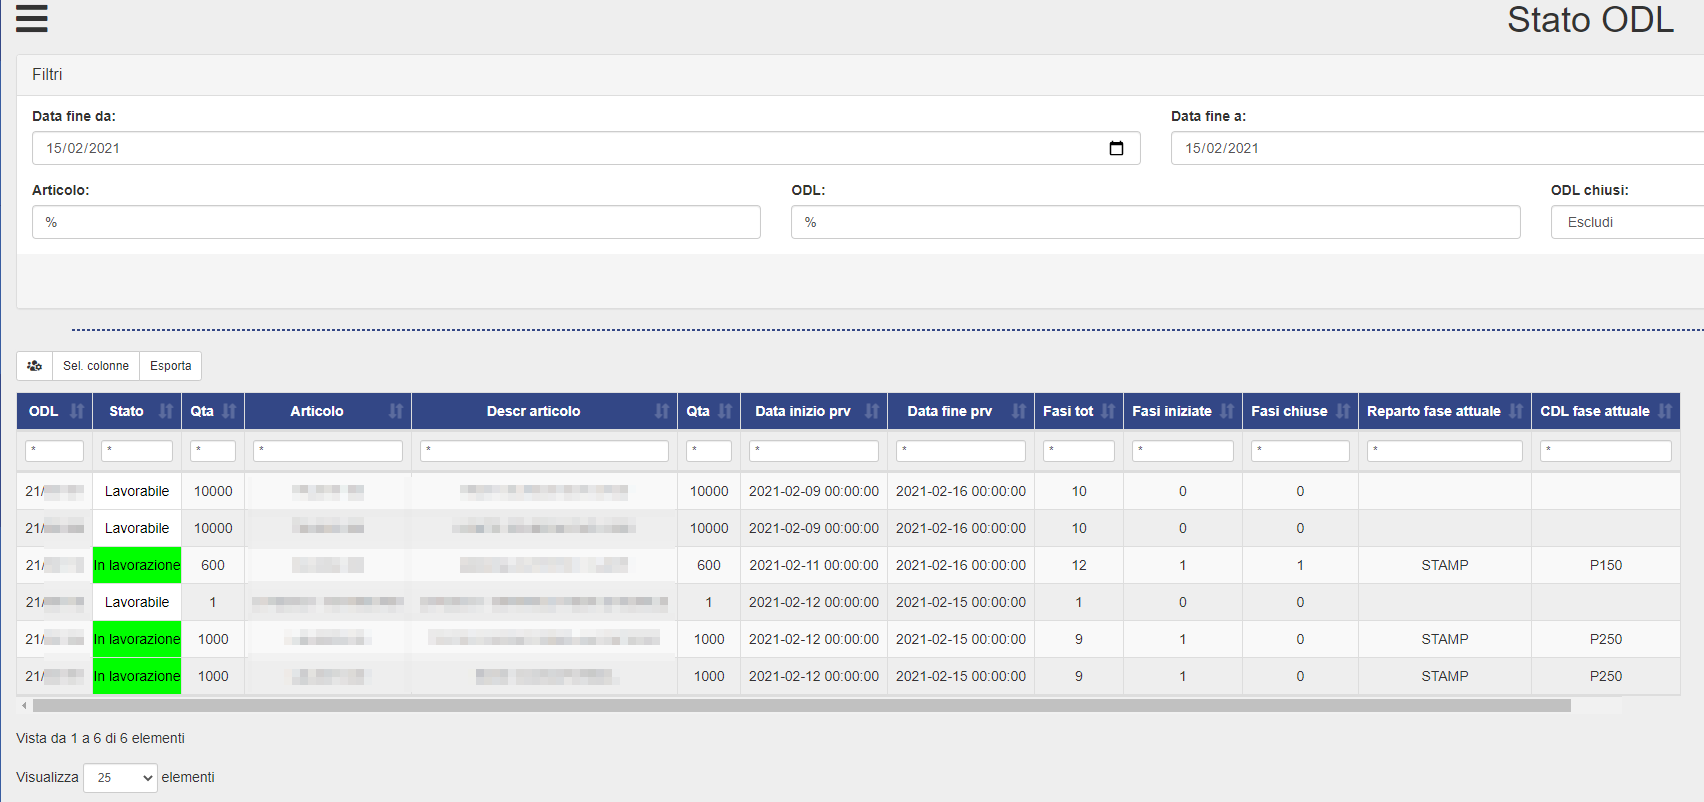Sort by Descr articolo column arrows
This screenshot has height=802, width=1704.
pos(662,411)
